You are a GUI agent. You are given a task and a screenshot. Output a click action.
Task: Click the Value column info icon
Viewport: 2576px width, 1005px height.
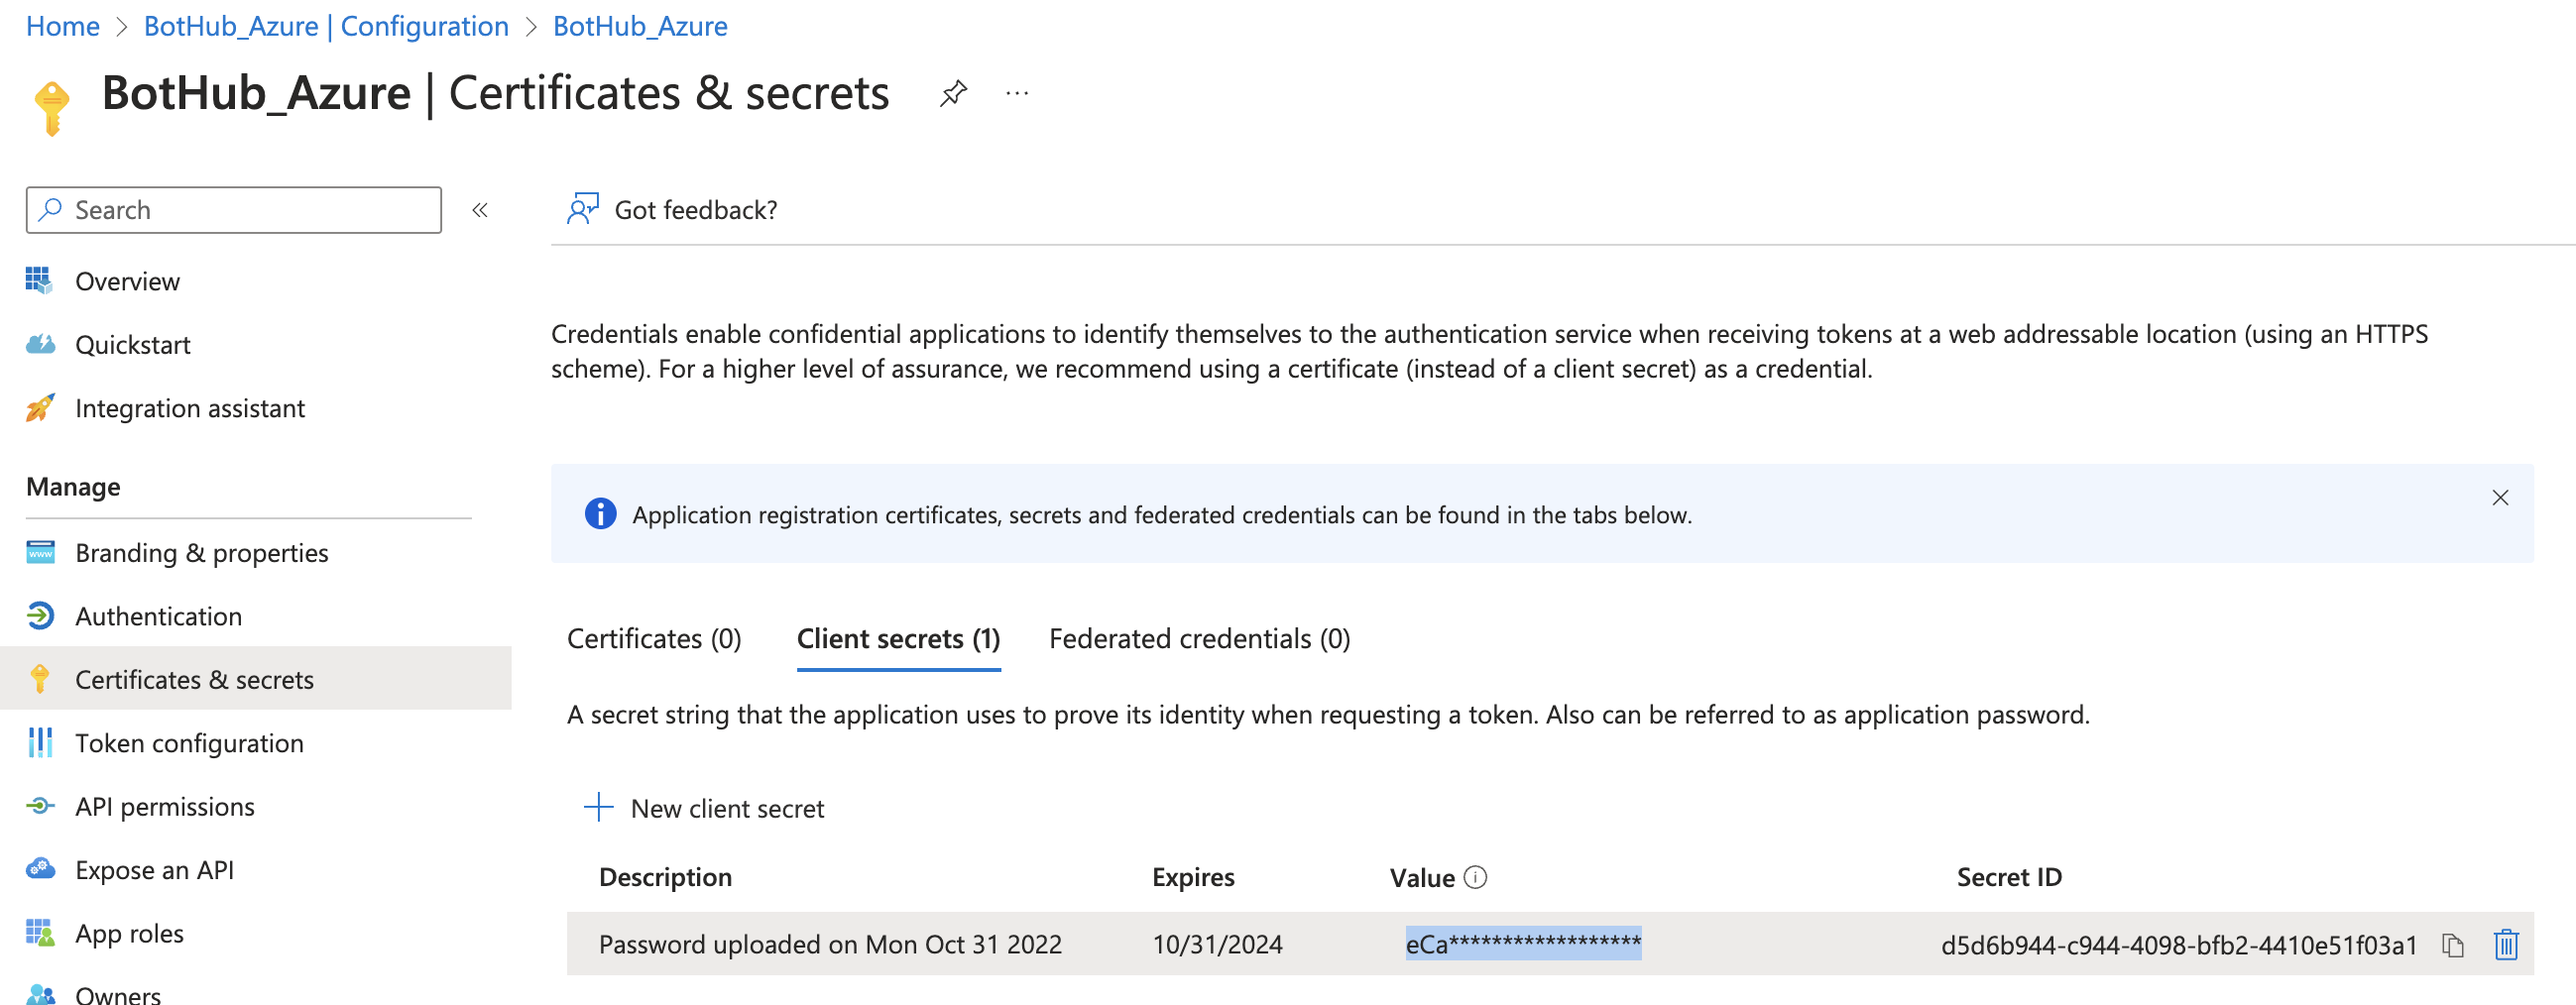tap(1475, 877)
